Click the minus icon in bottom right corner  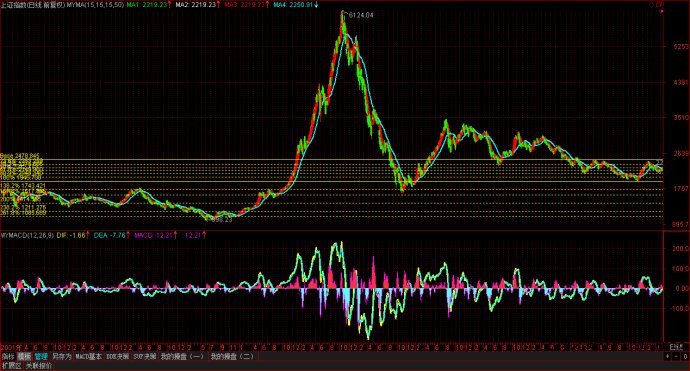pyautogui.click(x=676, y=356)
